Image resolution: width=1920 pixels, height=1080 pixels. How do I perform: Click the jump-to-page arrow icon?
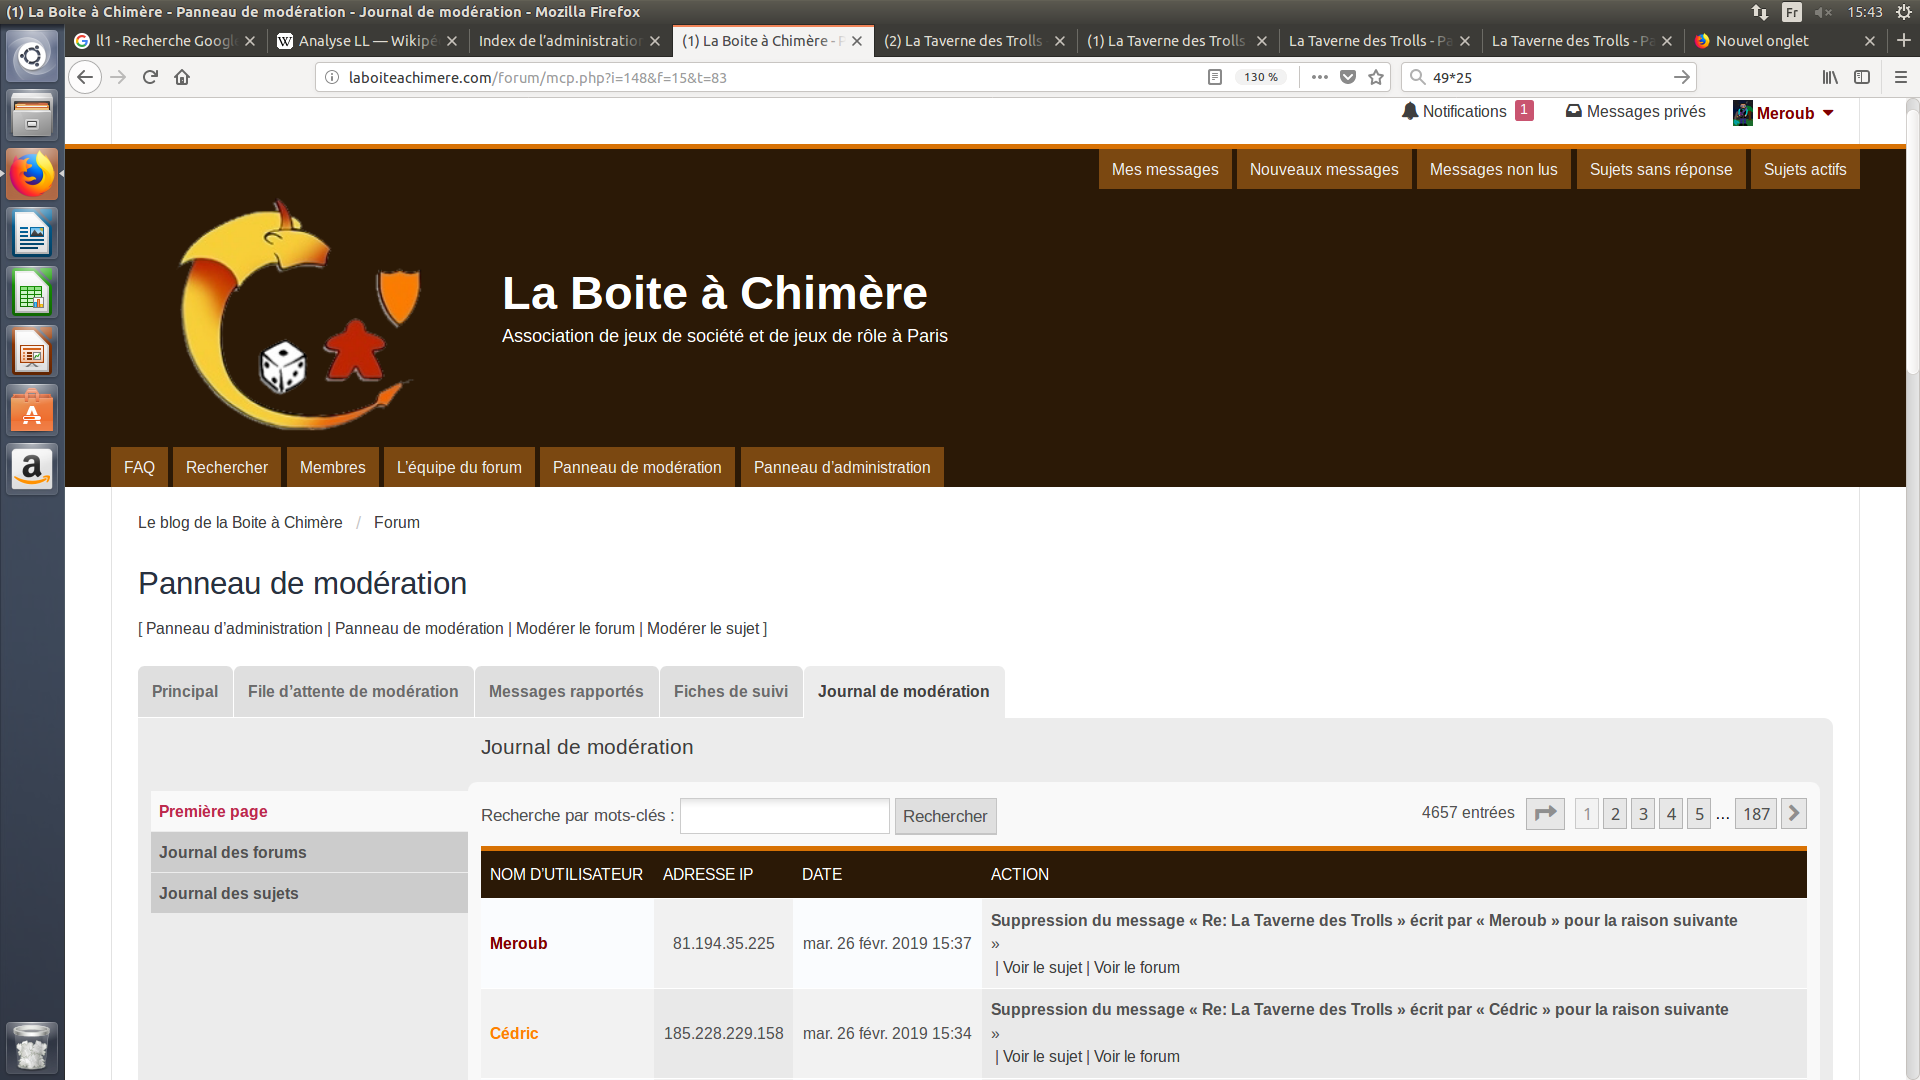click(1545, 813)
